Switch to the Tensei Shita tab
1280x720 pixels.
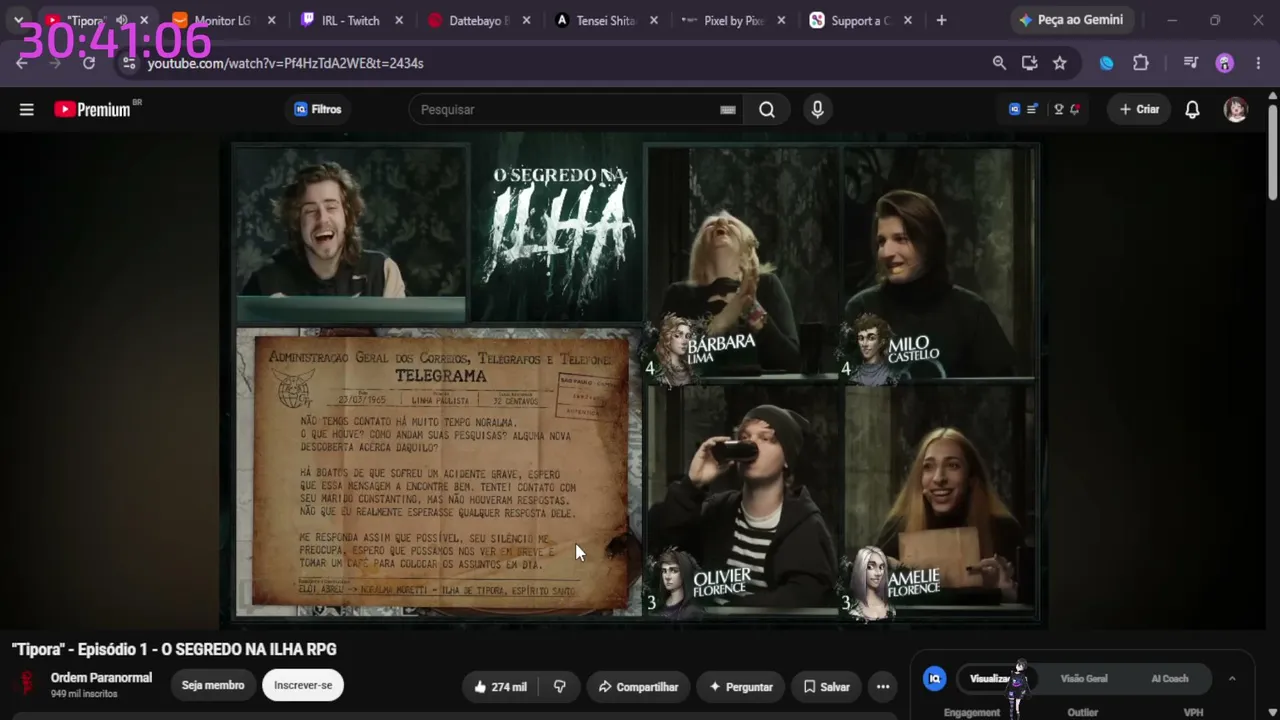(606, 20)
